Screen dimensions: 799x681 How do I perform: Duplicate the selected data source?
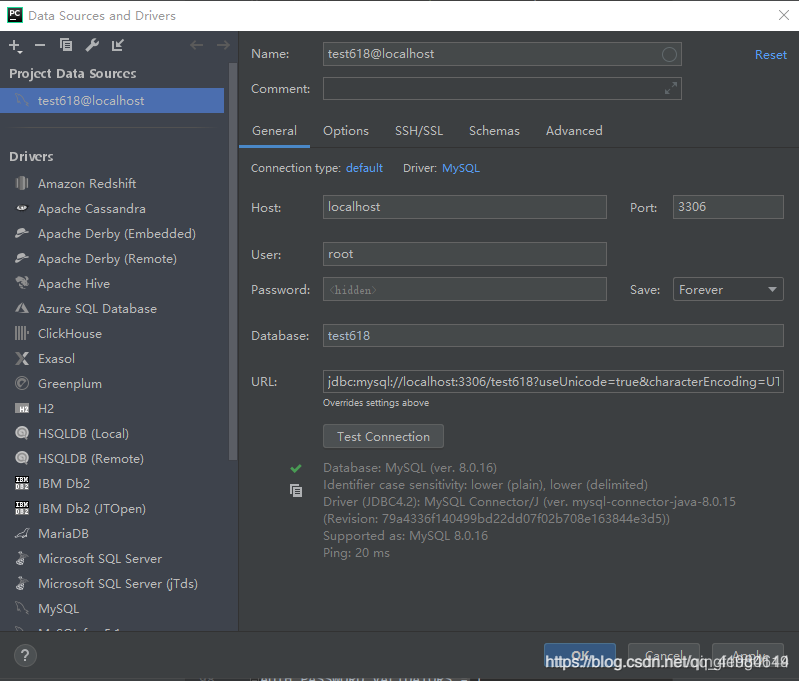pos(66,45)
